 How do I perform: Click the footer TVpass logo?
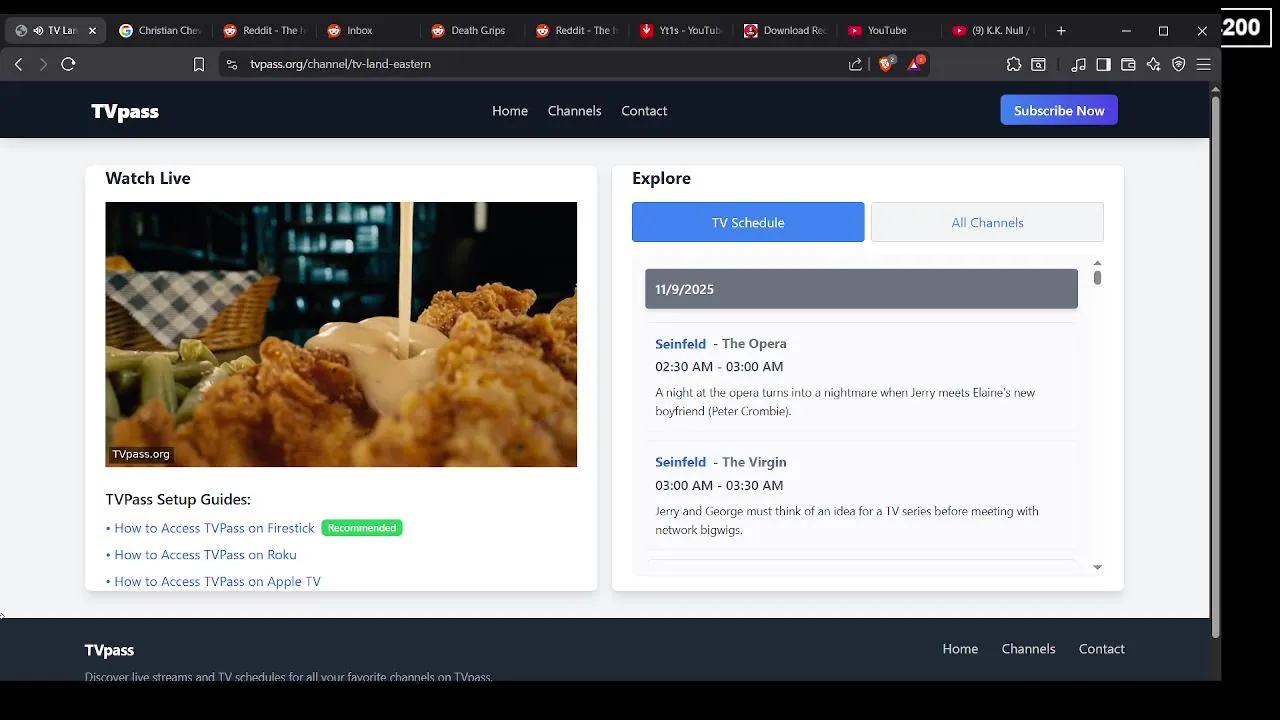point(109,650)
